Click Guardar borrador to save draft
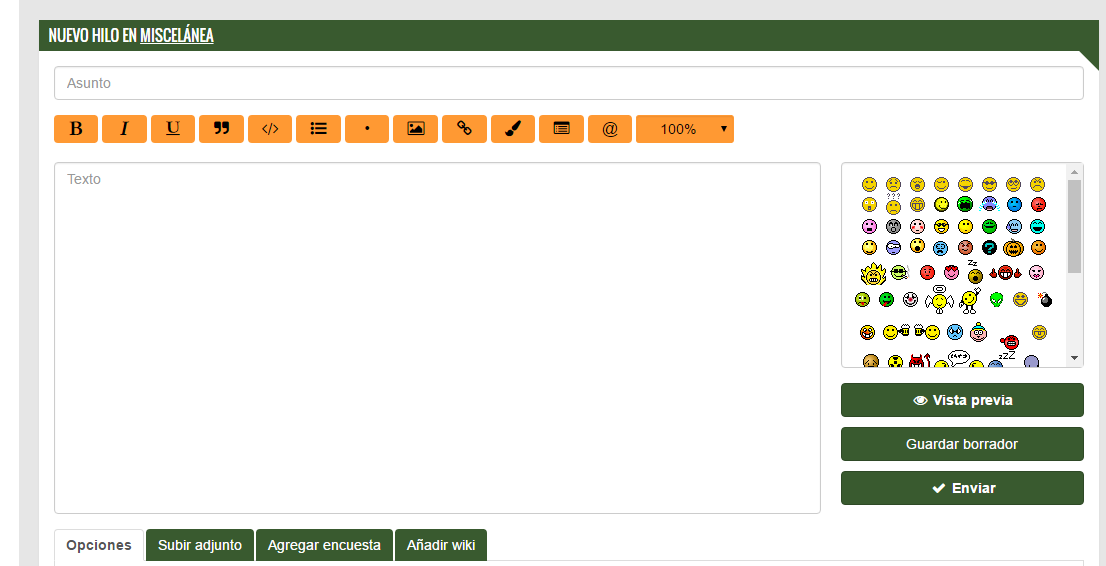 (962, 444)
